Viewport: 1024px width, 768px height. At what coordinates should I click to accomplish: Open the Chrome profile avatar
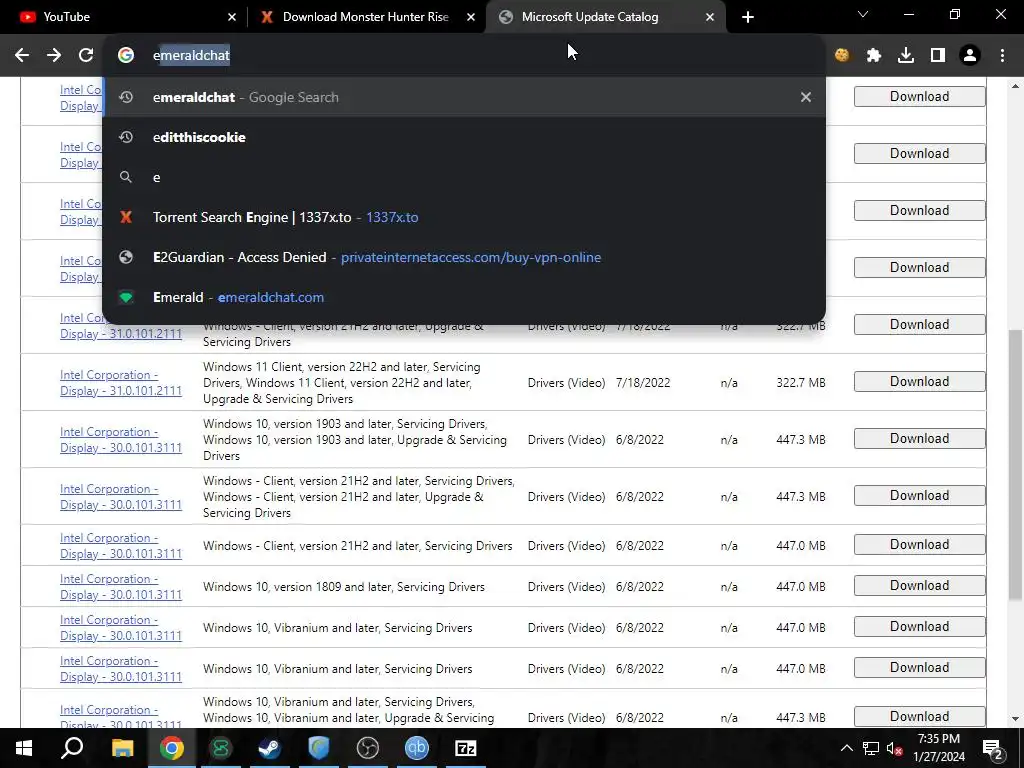click(970, 56)
